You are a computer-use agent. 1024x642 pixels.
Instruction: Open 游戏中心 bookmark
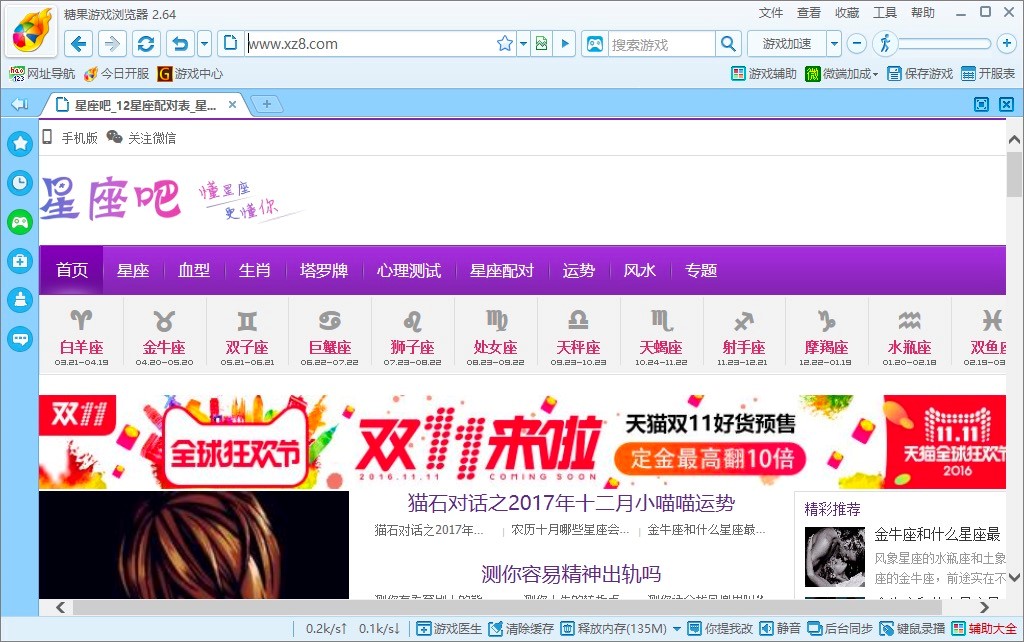pos(190,74)
